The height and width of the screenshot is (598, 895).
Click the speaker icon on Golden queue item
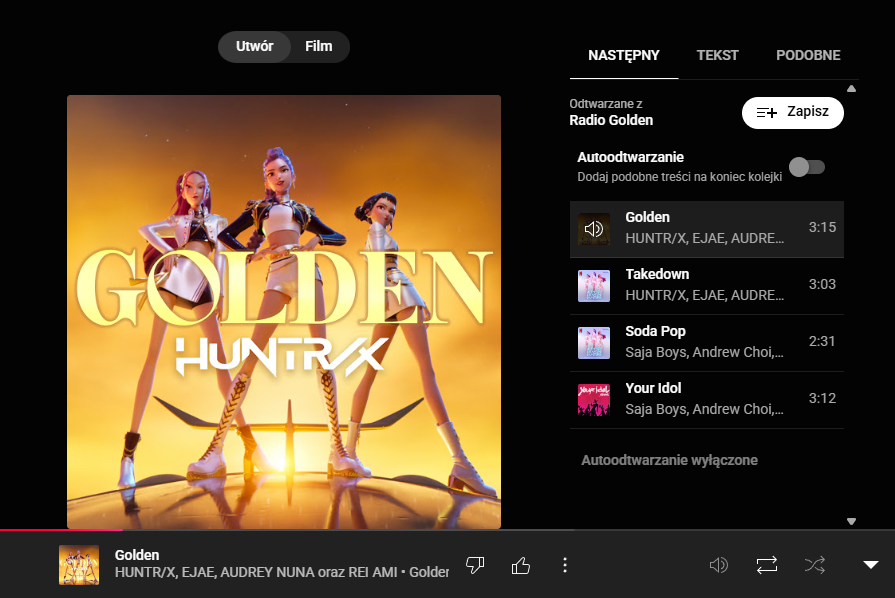pyautogui.click(x=594, y=229)
